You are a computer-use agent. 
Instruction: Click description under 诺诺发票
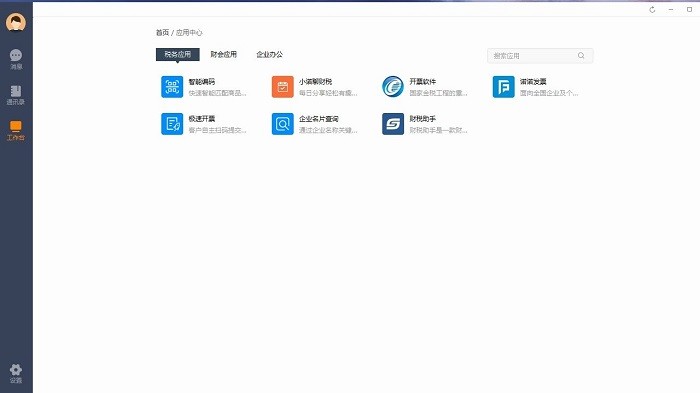549,93
